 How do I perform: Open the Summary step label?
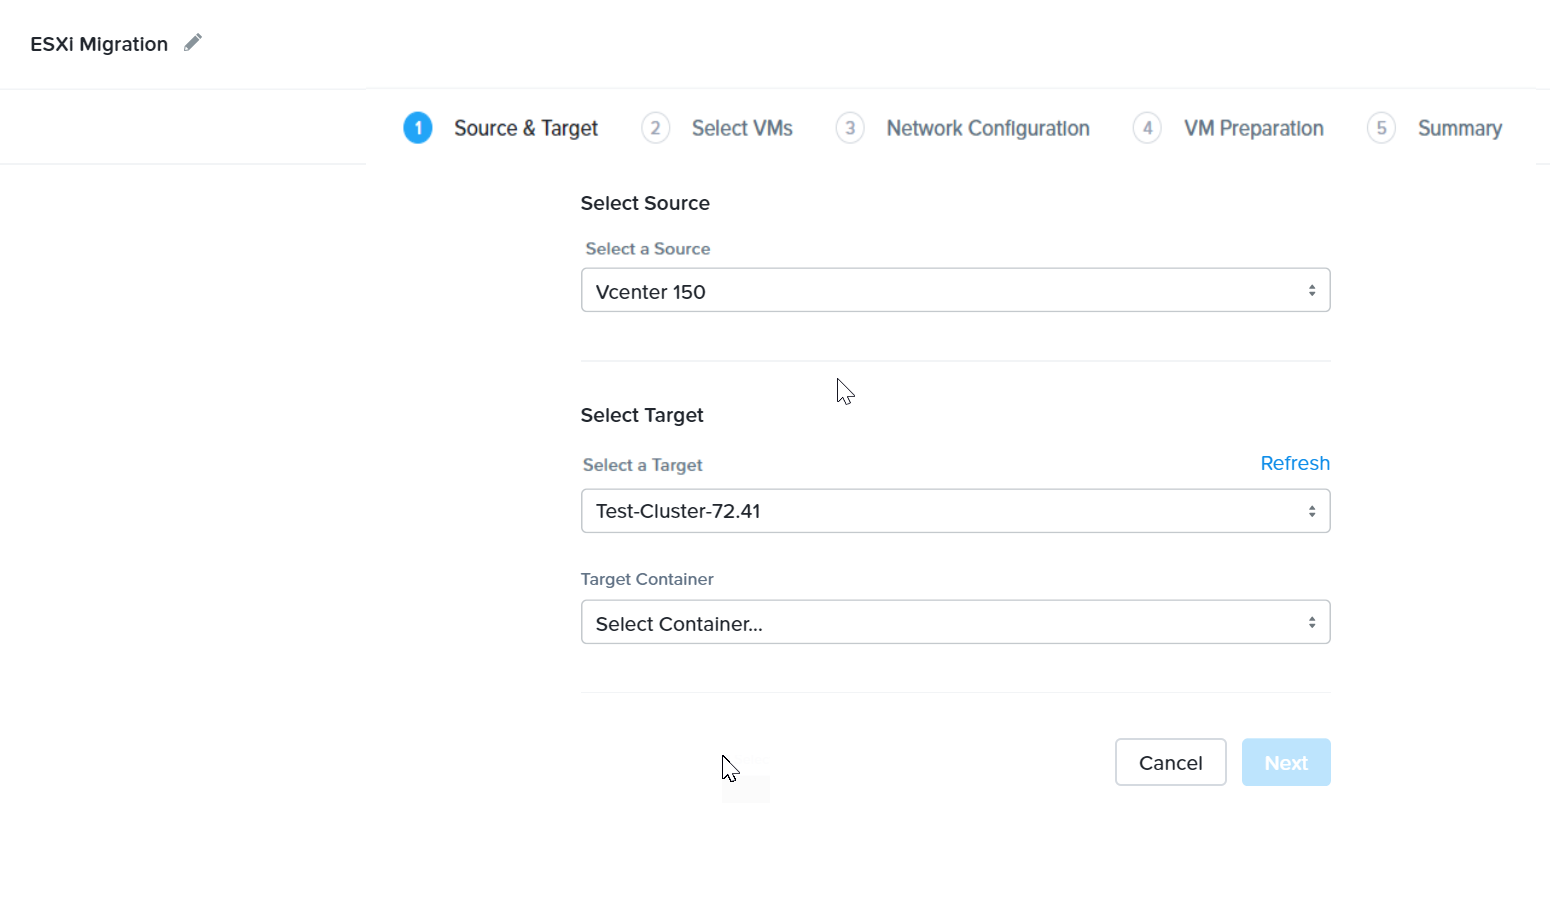(x=1460, y=128)
